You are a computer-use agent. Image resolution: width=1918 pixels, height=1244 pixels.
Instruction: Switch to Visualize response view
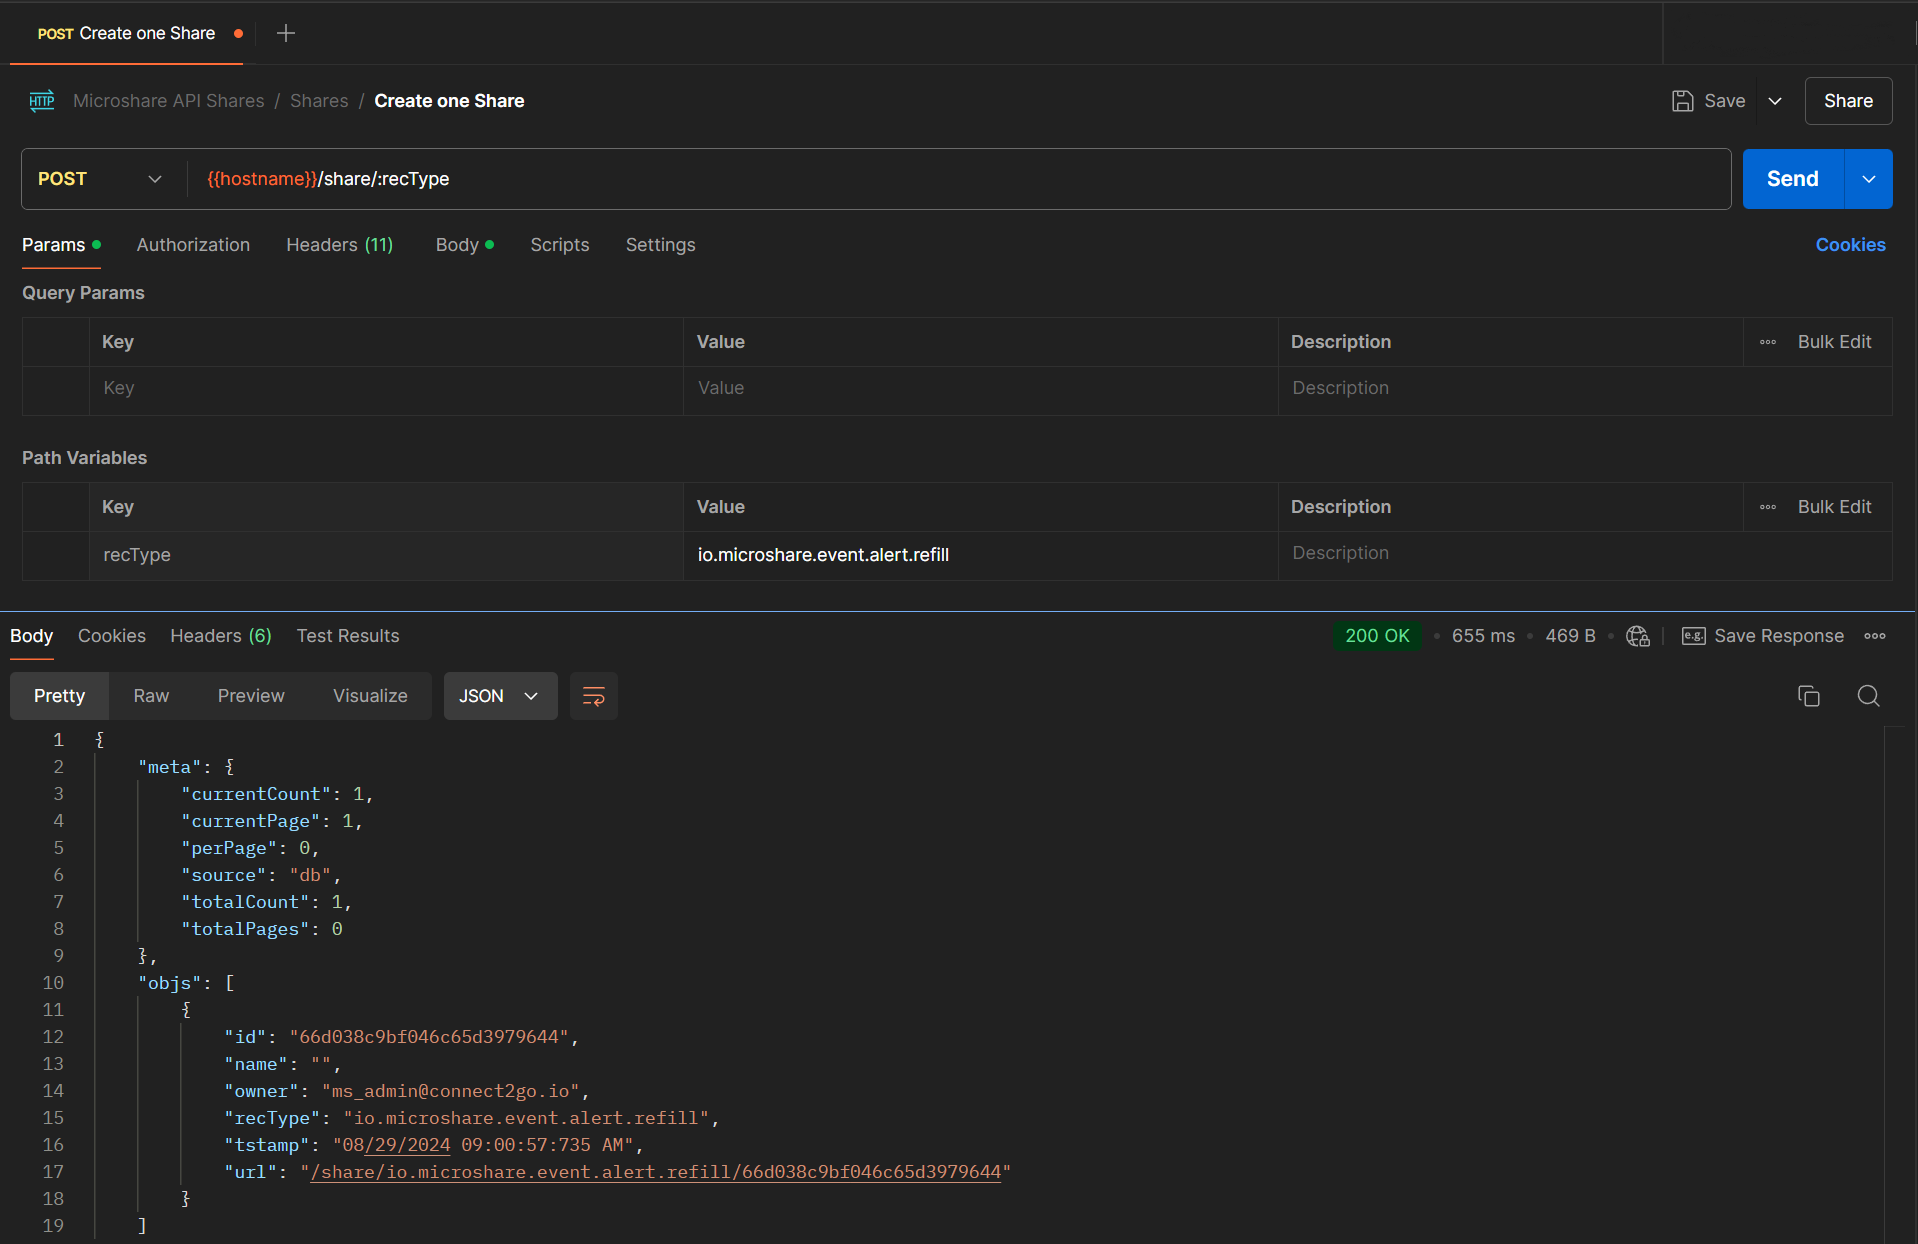coord(370,696)
